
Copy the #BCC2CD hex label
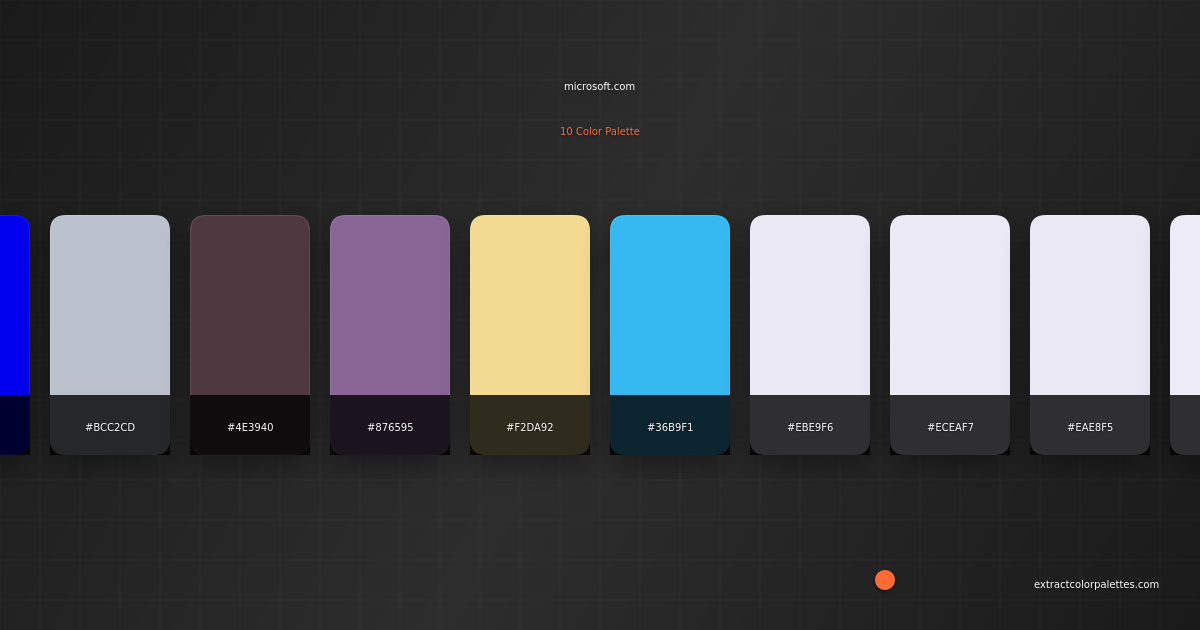pyautogui.click(x=110, y=427)
